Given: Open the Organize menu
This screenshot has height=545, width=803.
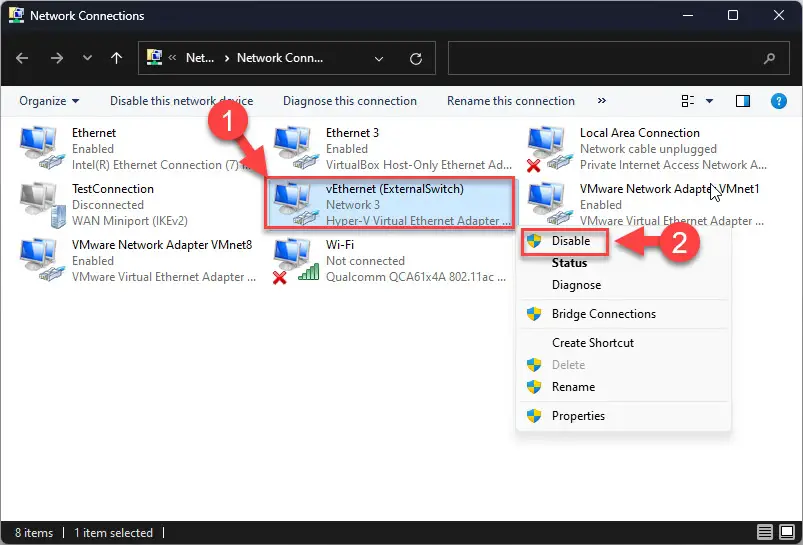Looking at the screenshot, I should coord(49,101).
